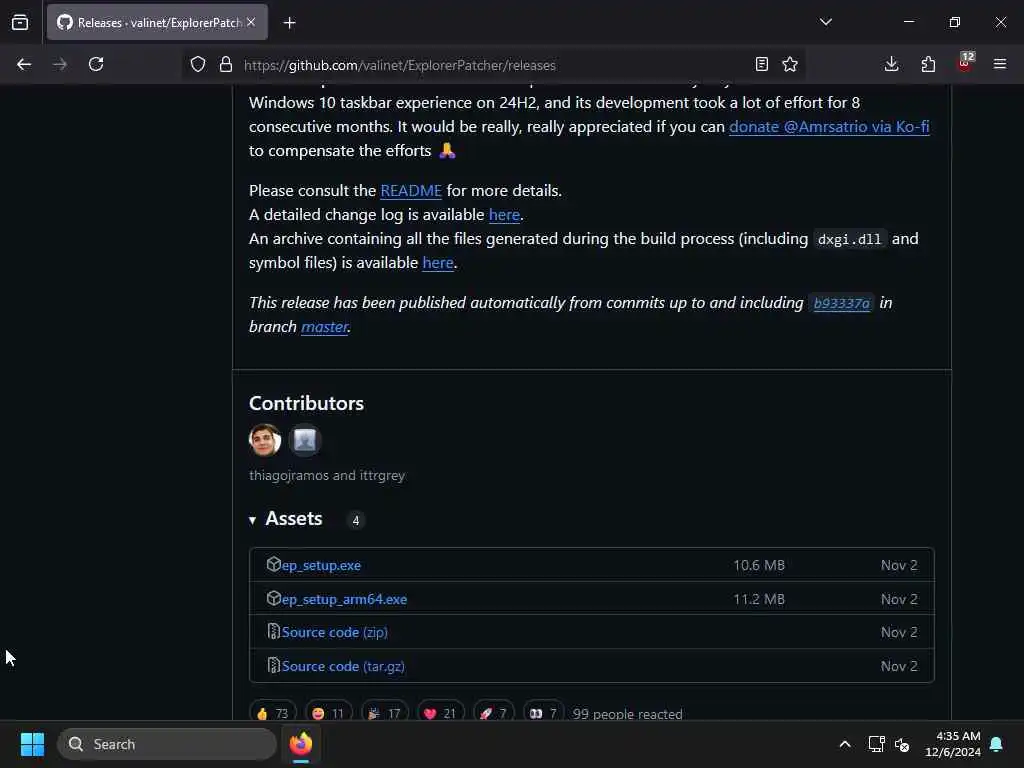Open network status tray icon

[x=876, y=744]
